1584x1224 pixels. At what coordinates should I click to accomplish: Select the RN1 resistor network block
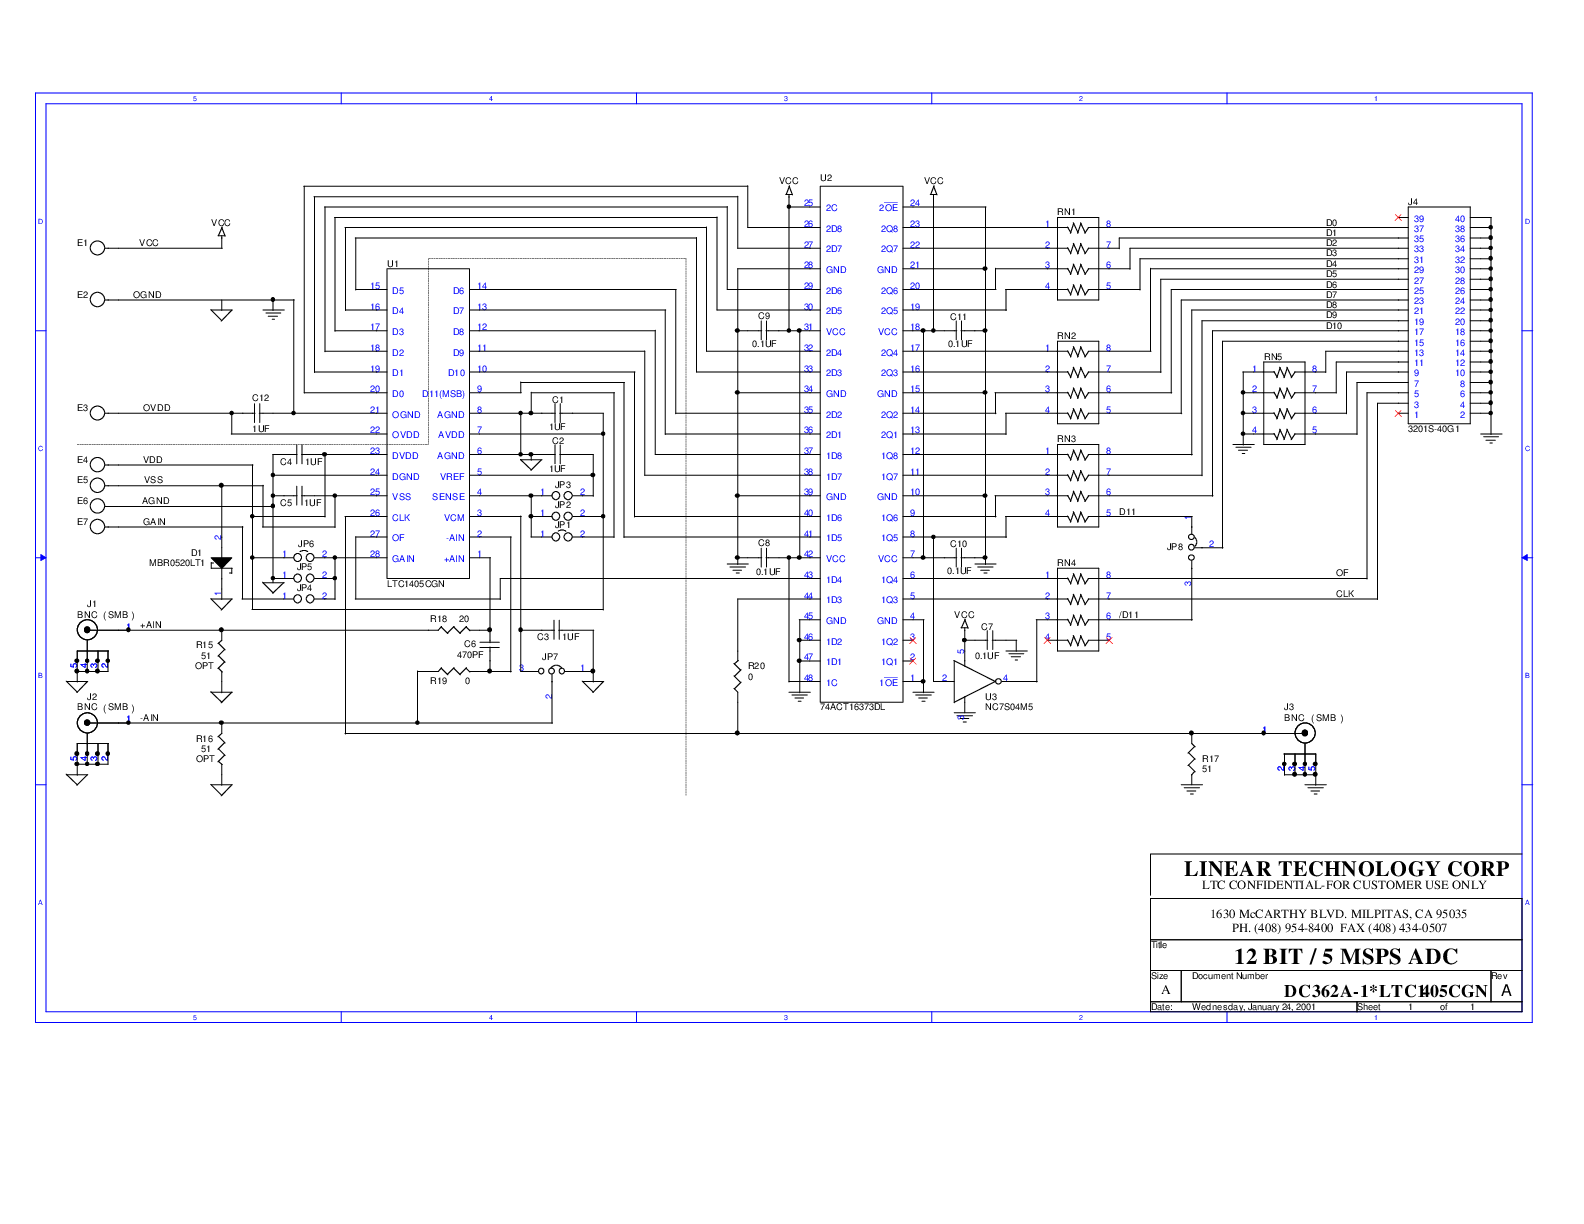pos(1077,259)
